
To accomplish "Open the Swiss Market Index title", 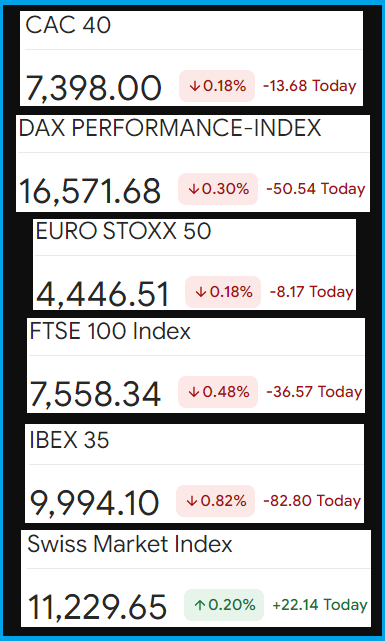I will tap(130, 545).
